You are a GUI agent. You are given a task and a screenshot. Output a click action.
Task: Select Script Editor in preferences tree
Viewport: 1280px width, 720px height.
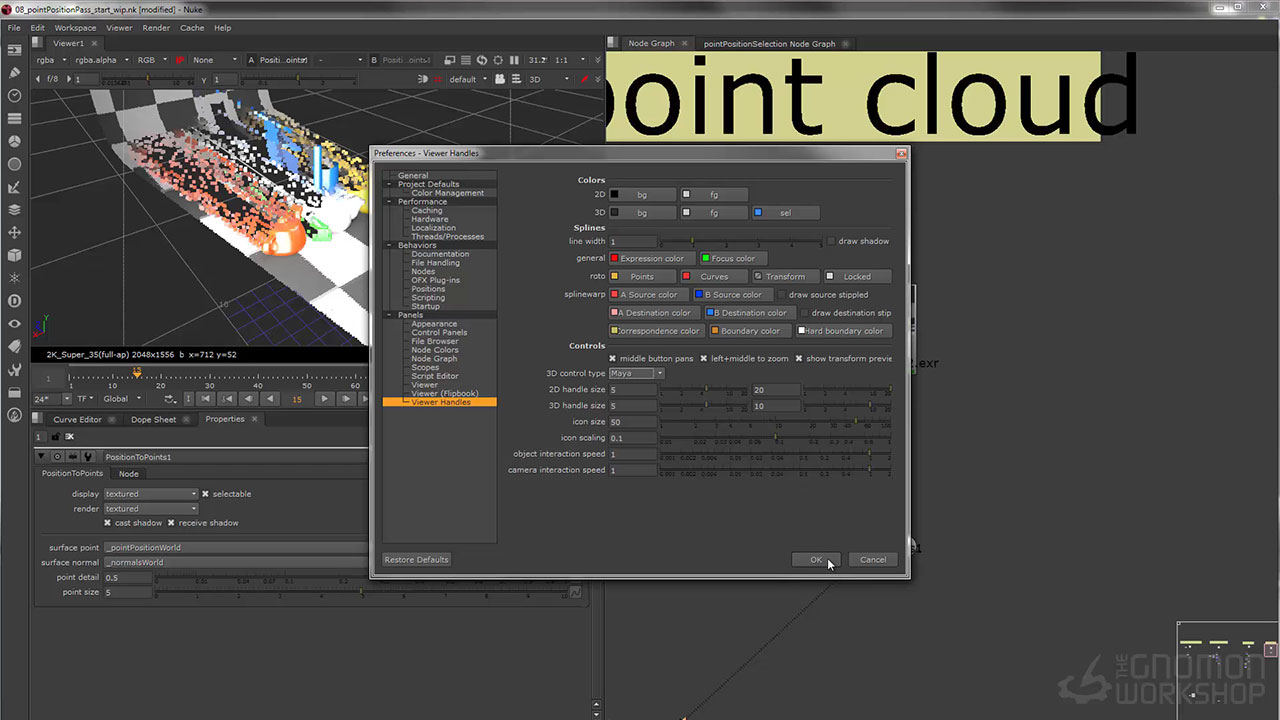[435, 376]
